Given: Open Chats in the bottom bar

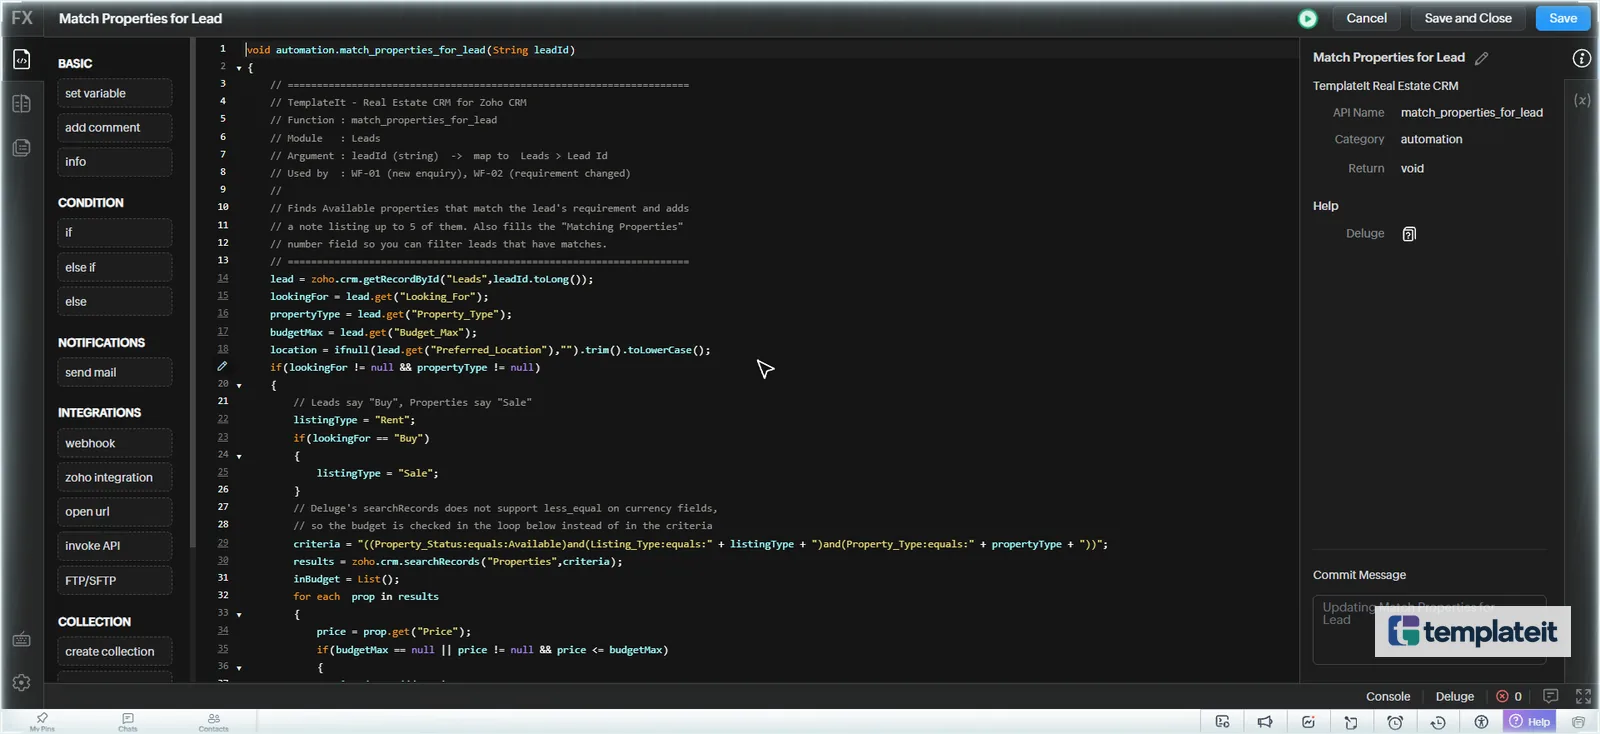Looking at the screenshot, I should point(128,722).
